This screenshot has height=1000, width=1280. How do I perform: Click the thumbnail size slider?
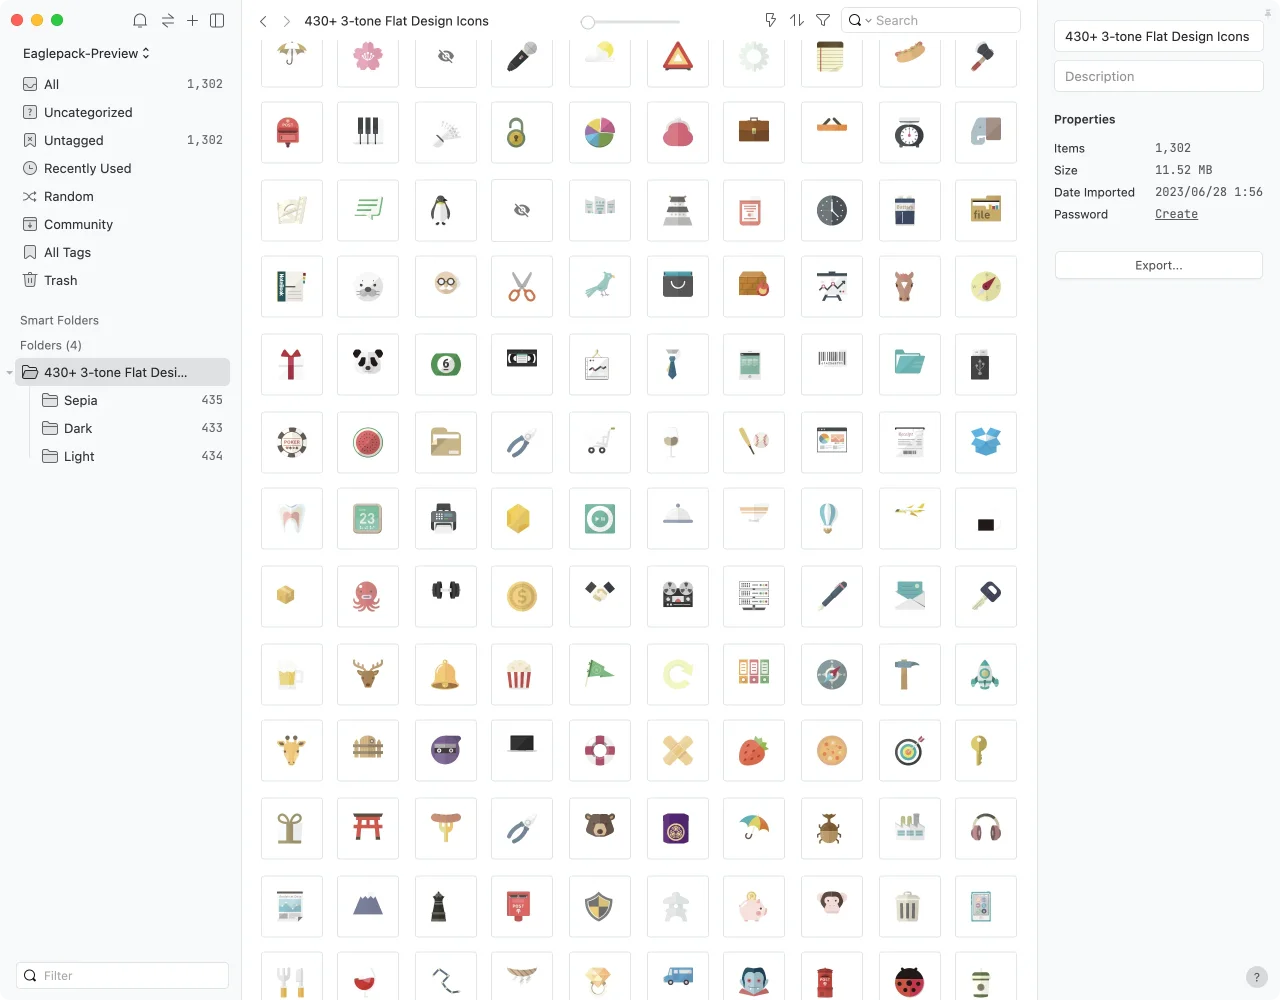tap(631, 21)
